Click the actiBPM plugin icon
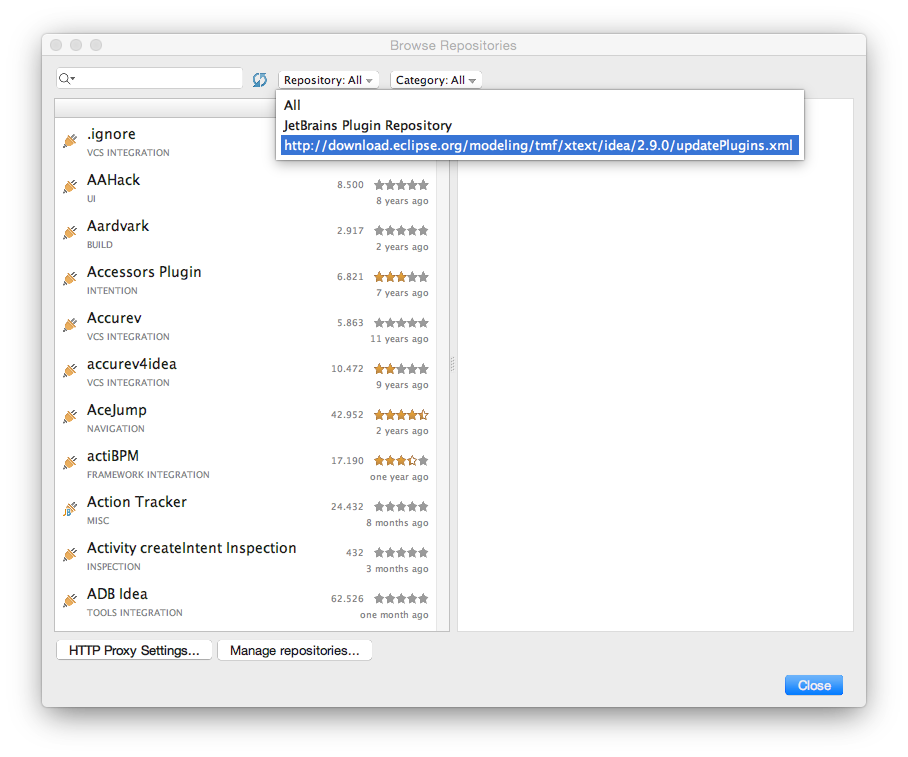This screenshot has height=757, width=908. 68,463
